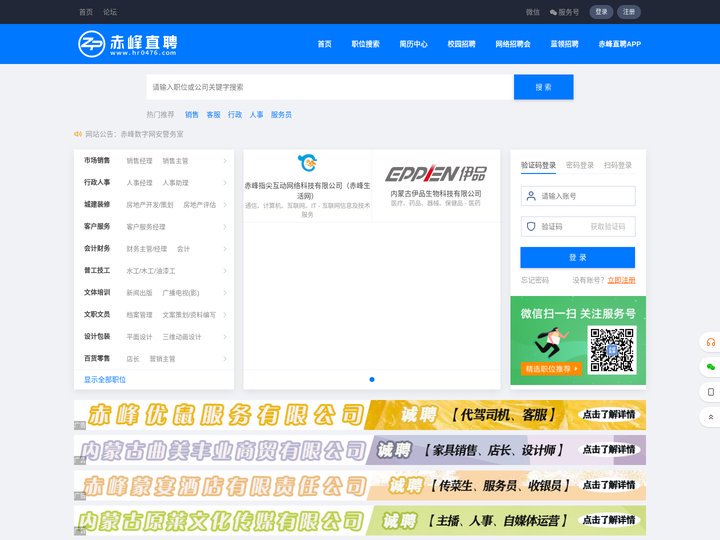Open the 赤峰数字网安警务室 announcement
This screenshot has width=720, height=540.
tap(152, 134)
